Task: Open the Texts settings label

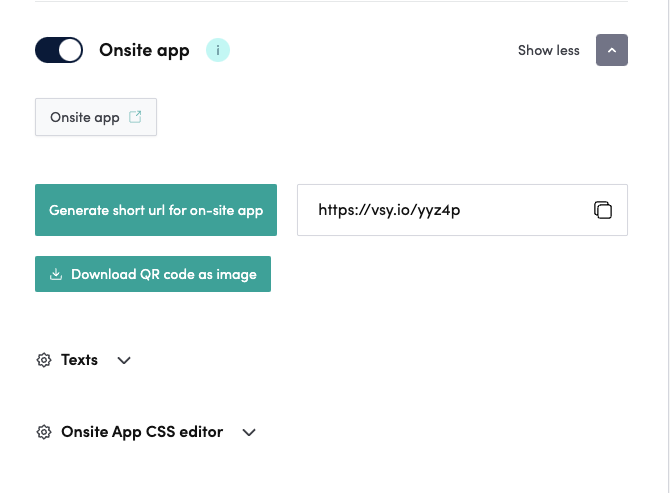Action: 79,360
